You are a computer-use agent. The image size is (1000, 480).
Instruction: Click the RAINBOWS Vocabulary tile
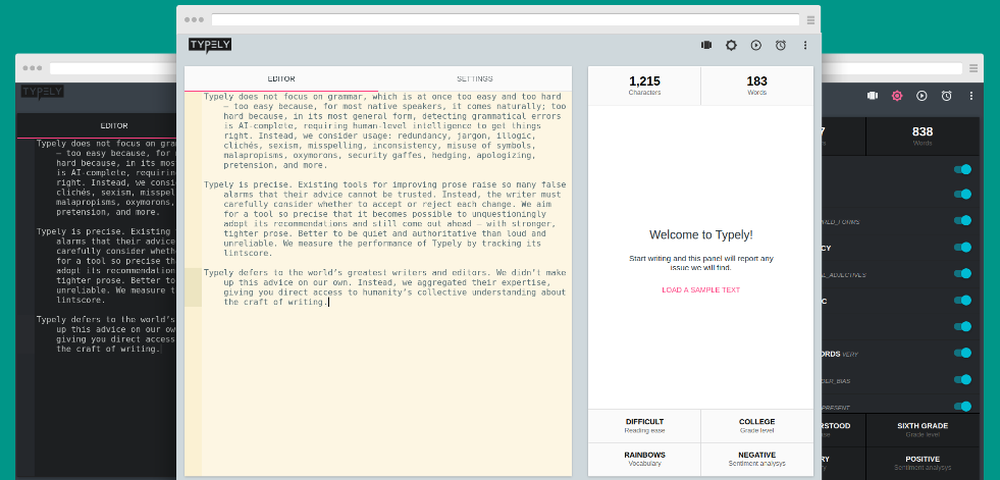coord(644,459)
